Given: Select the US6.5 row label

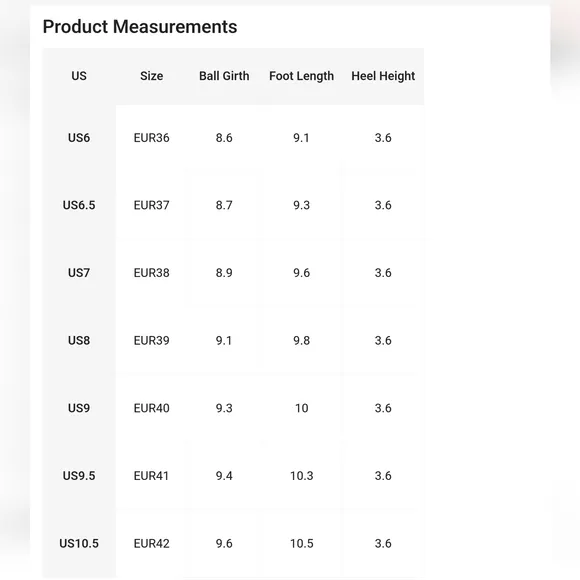Looking at the screenshot, I should click(79, 205).
